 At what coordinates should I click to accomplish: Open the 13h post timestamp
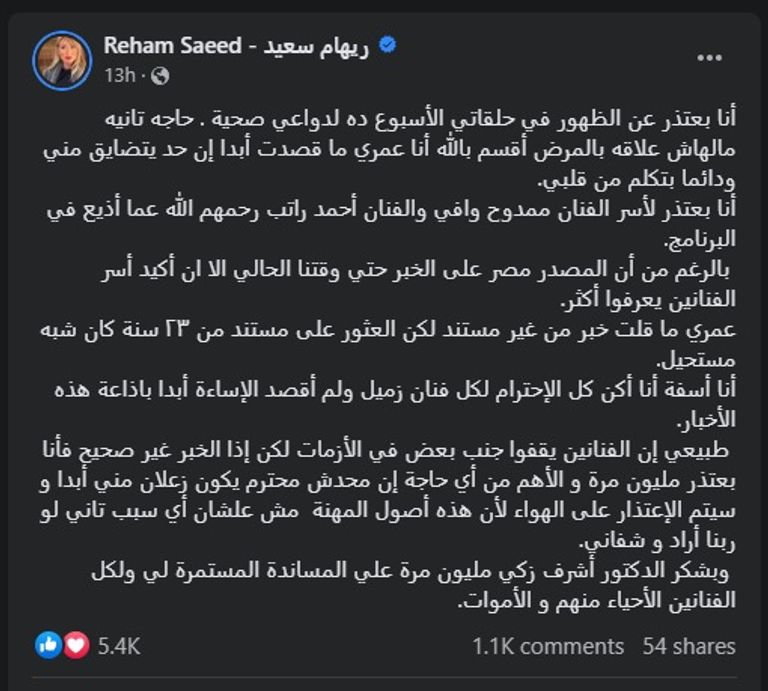pyautogui.click(x=119, y=75)
